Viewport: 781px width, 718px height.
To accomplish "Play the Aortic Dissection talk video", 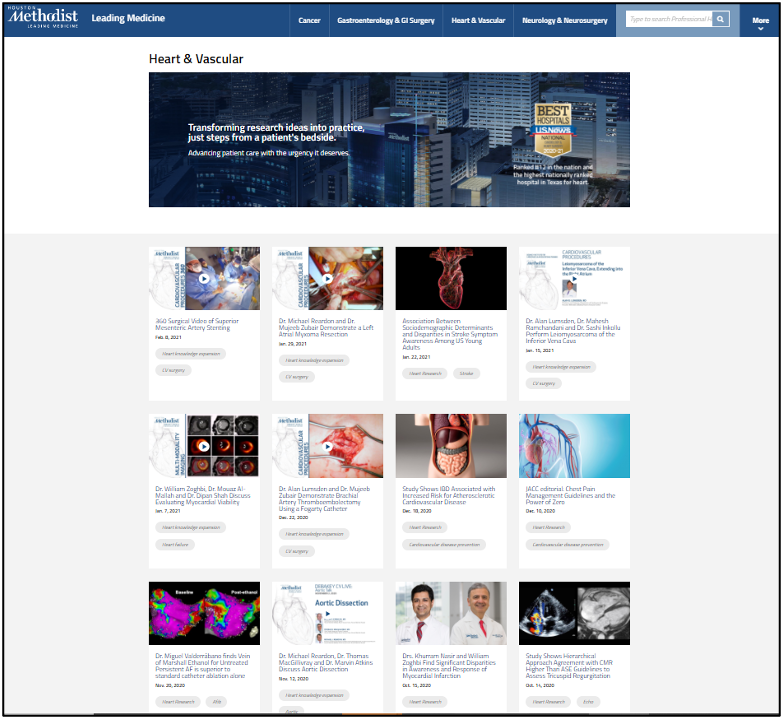I will (x=328, y=613).
